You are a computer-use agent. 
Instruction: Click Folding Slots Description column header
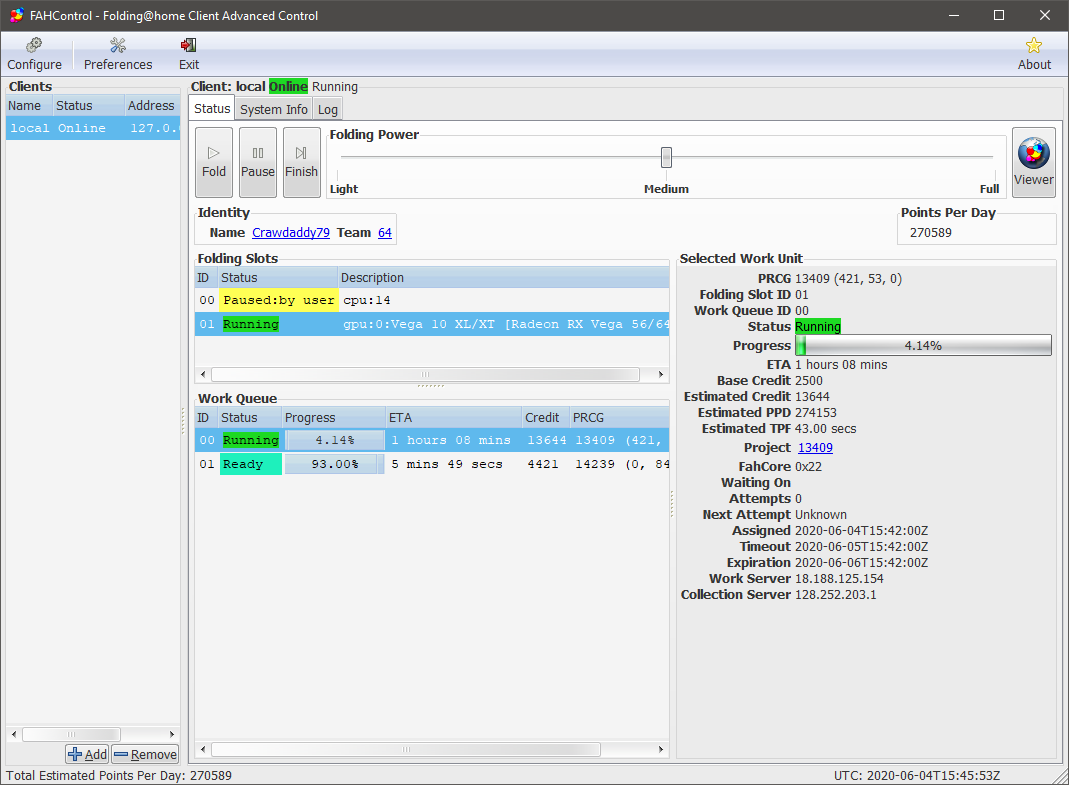click(503, 278)
